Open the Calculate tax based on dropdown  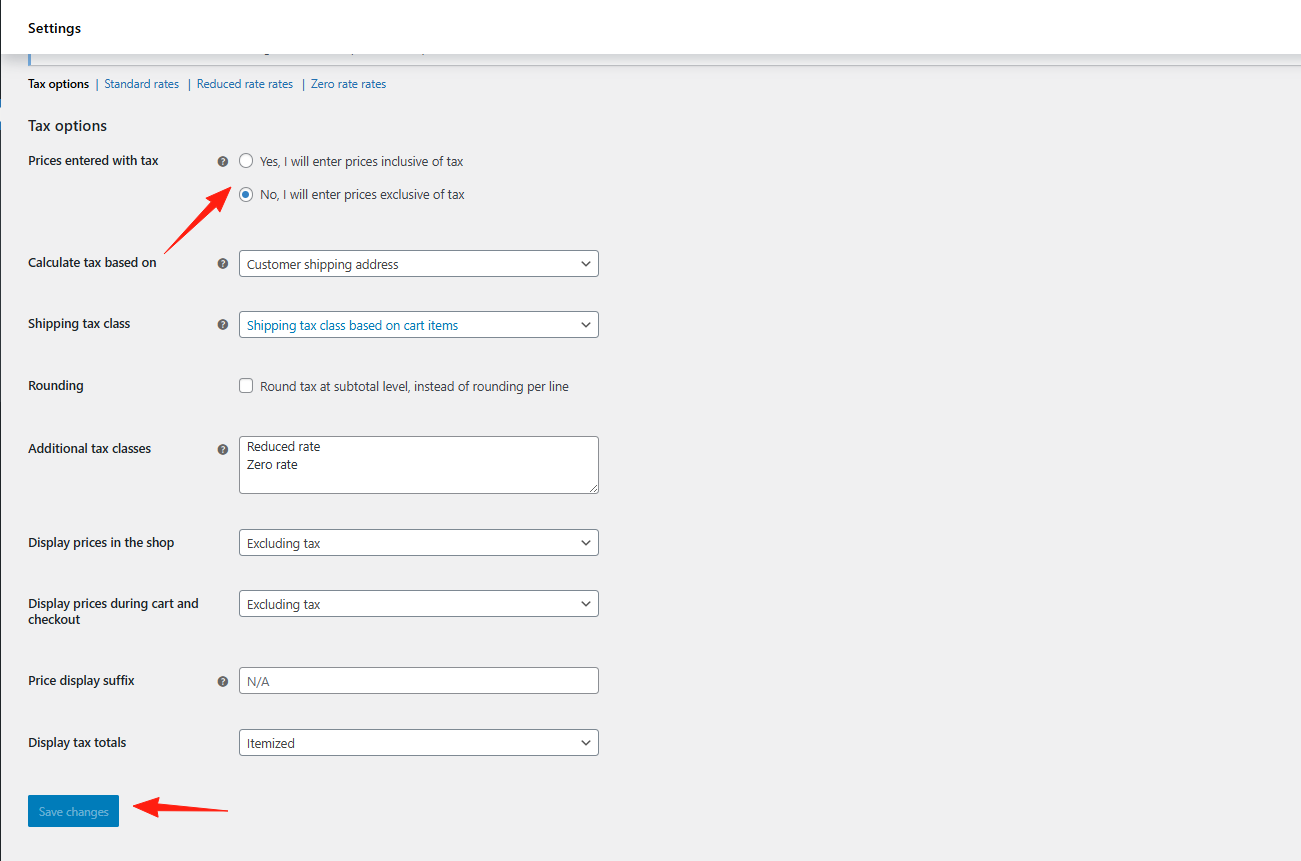click(x=418, y=264)
